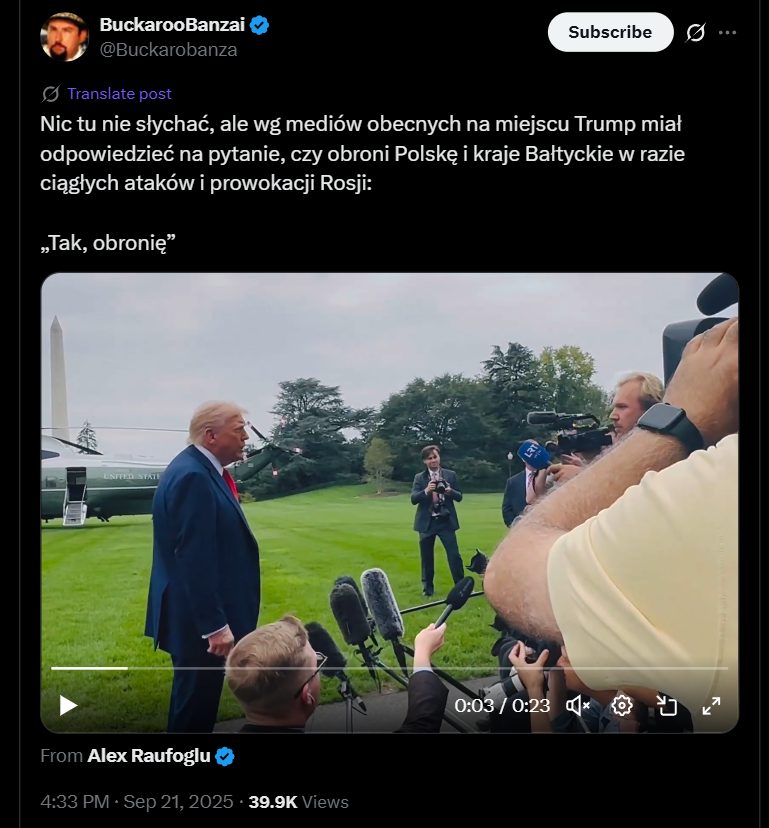769x828 pixels.
Task: Enable picture-in-picture mode for the video
Action: click(667, 705)
